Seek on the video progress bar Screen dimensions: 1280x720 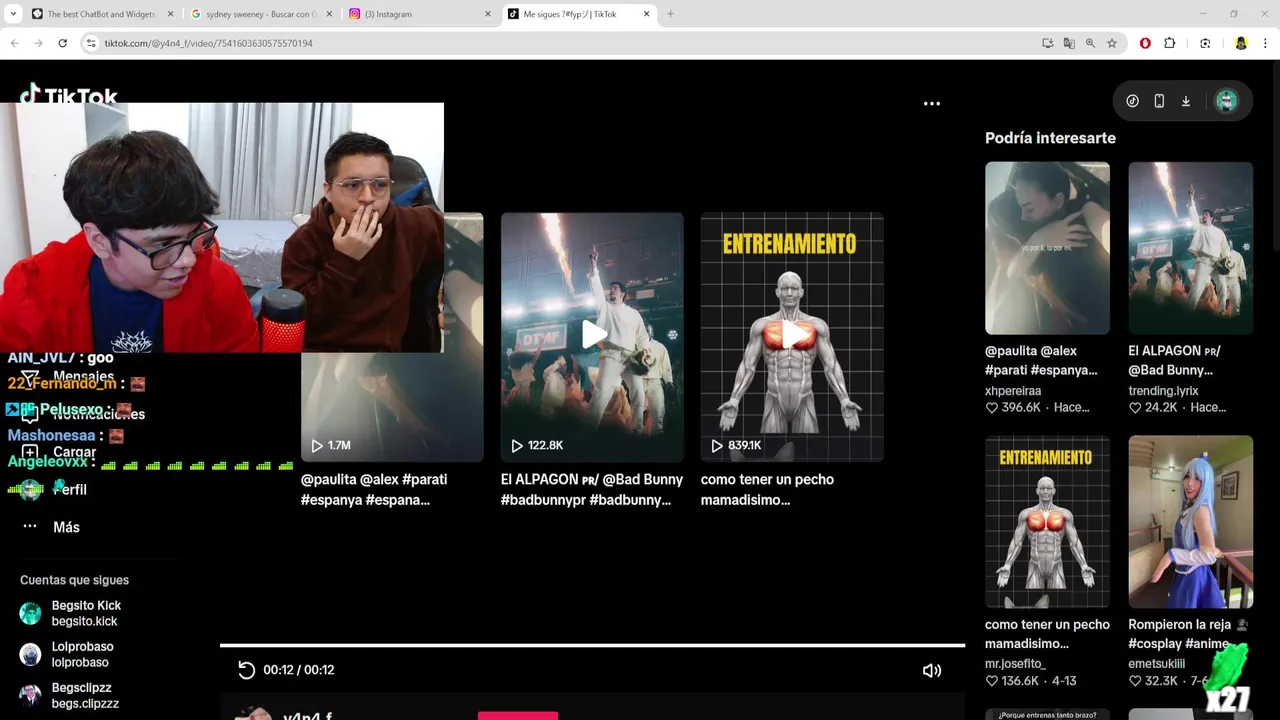592,646
